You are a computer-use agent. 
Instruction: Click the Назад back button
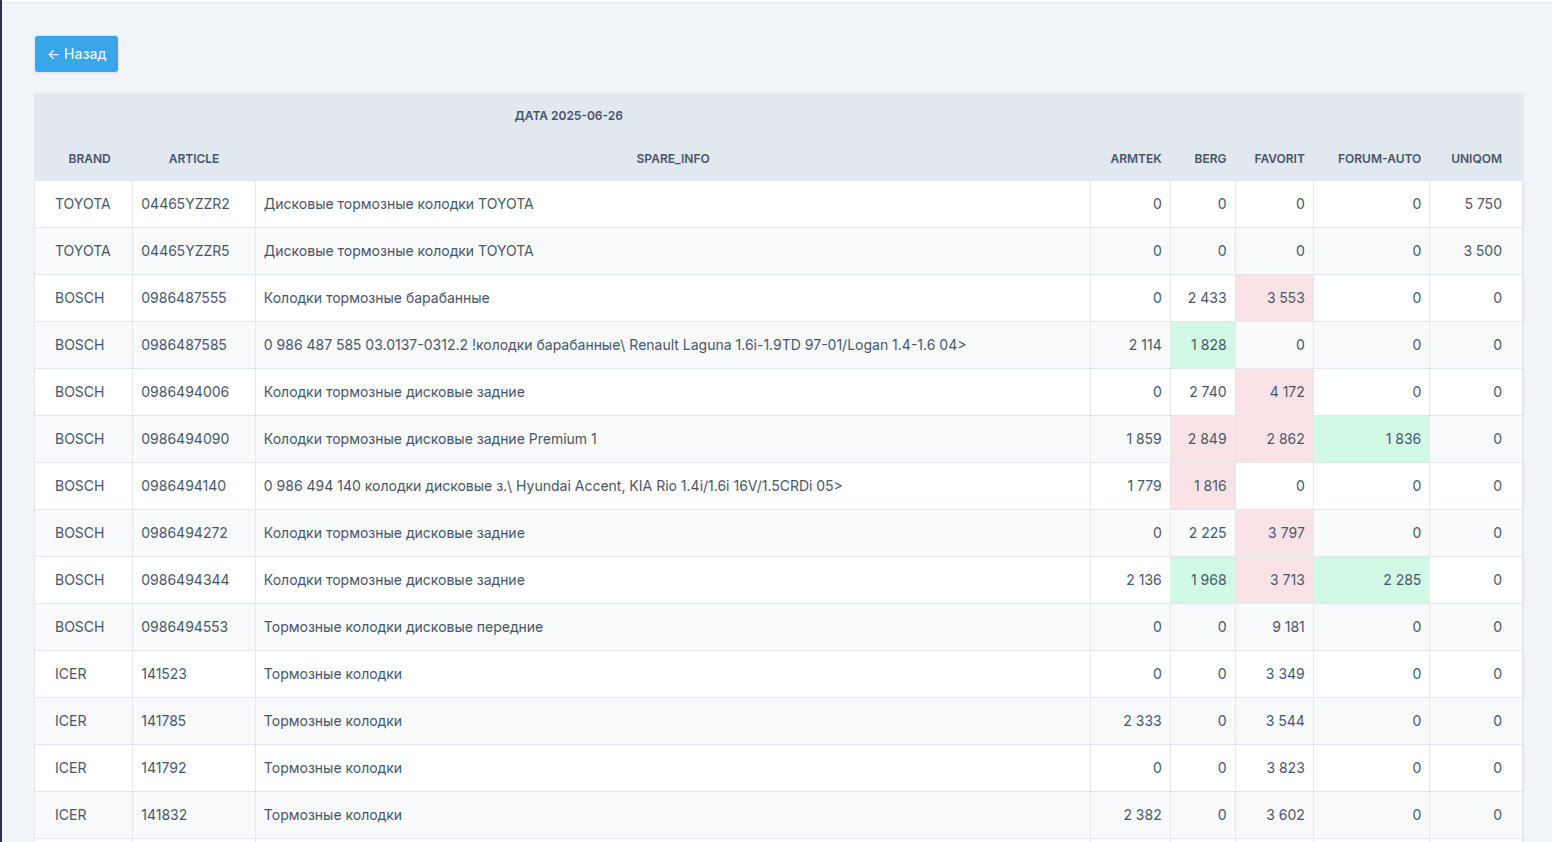tap(76, 54)
